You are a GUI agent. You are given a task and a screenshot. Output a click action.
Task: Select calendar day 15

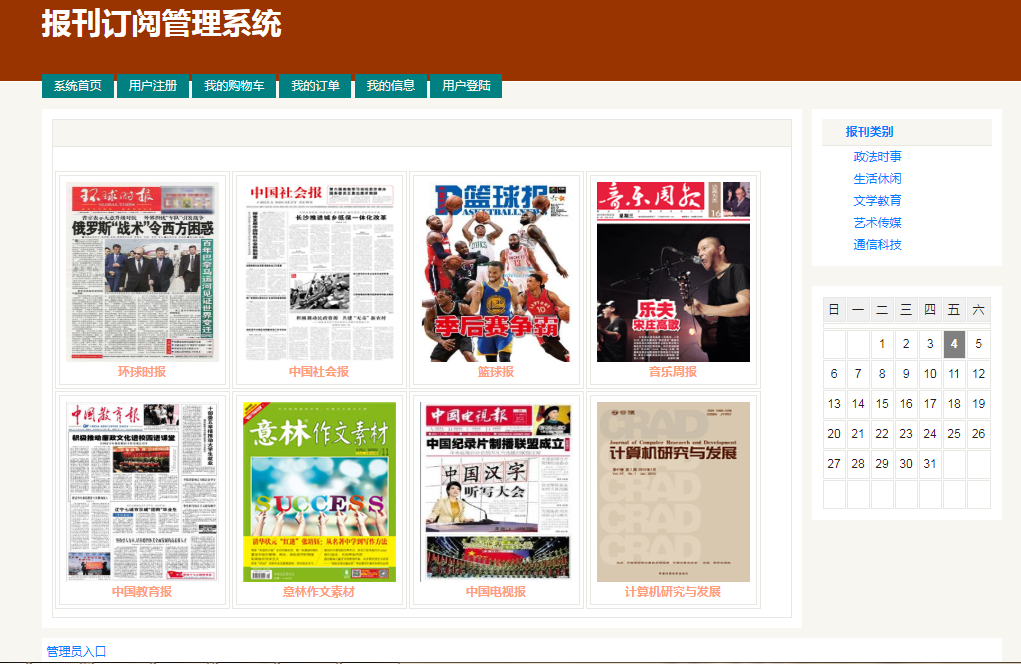coord(882,404)
